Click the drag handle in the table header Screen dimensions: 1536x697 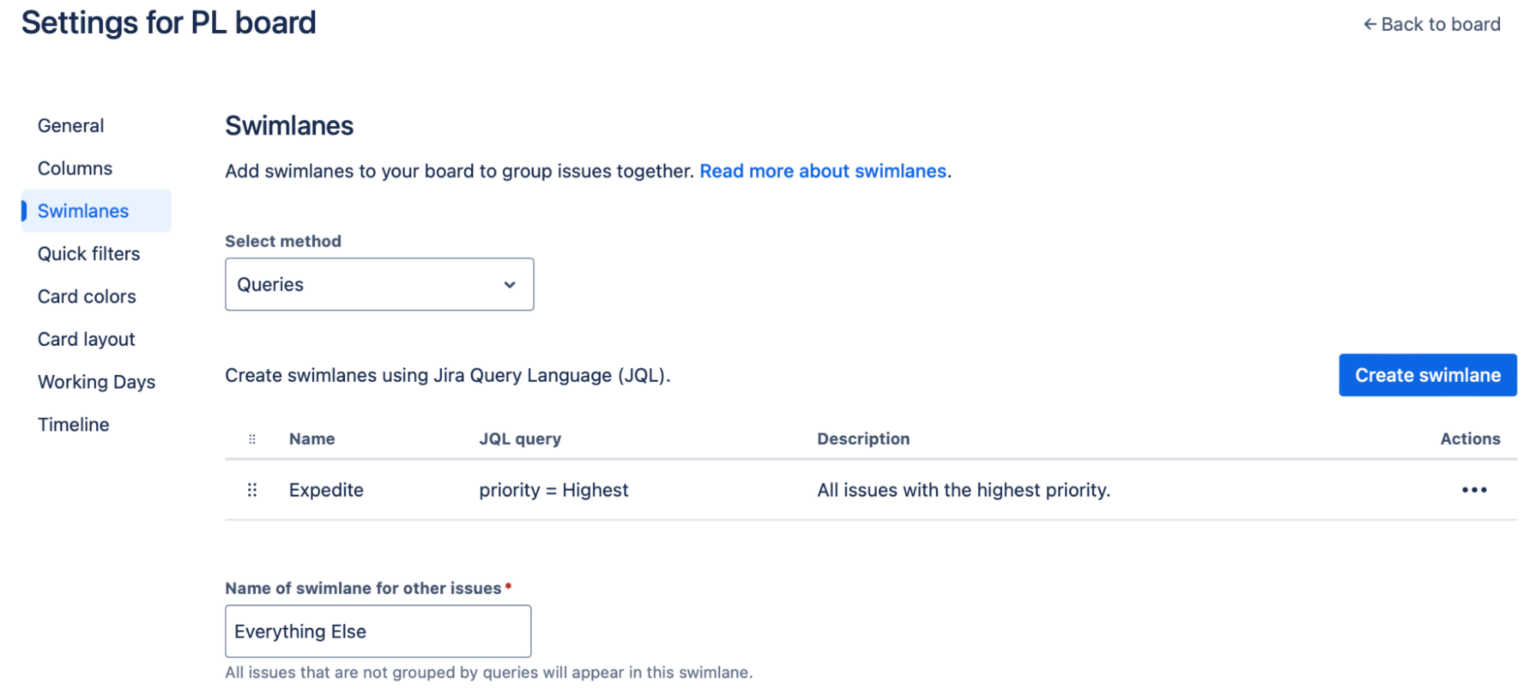point(251,439)
